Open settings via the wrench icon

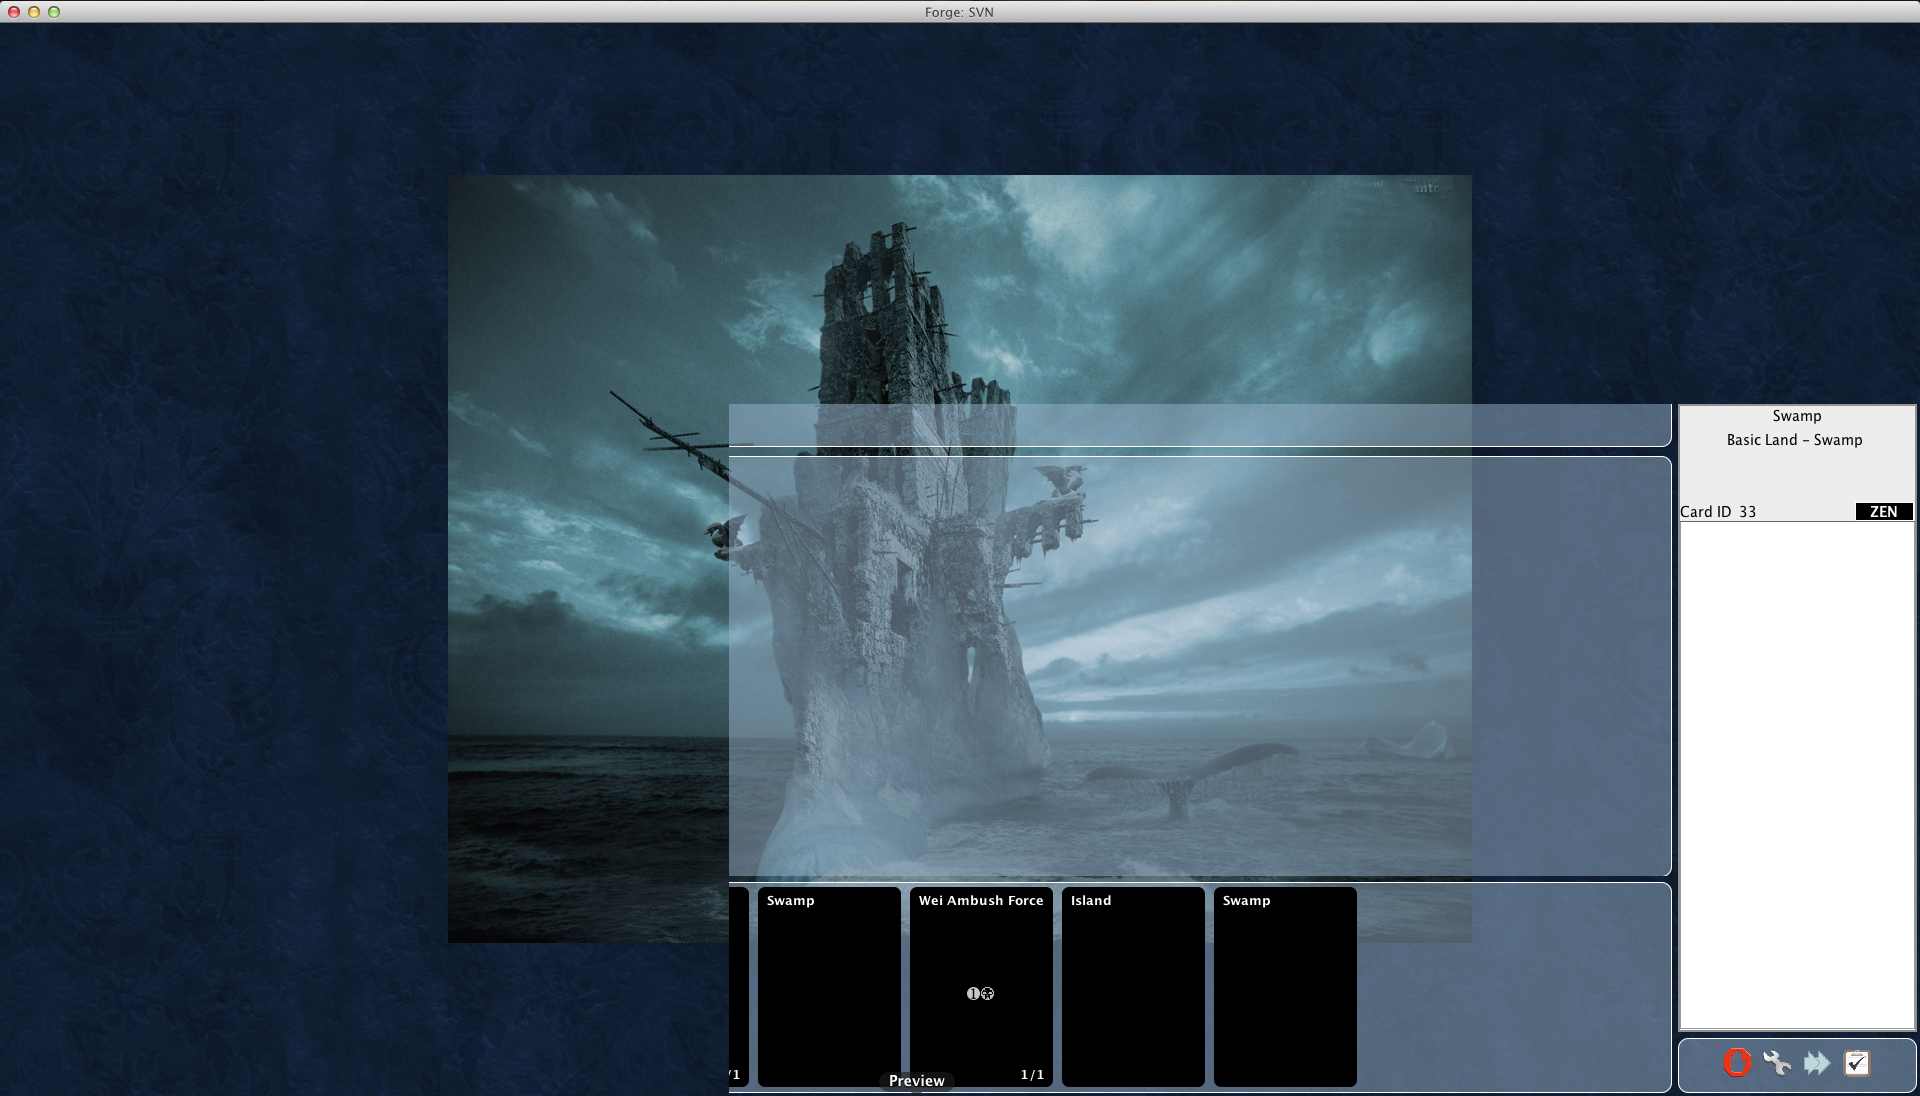click(x=1777, y=1062)
